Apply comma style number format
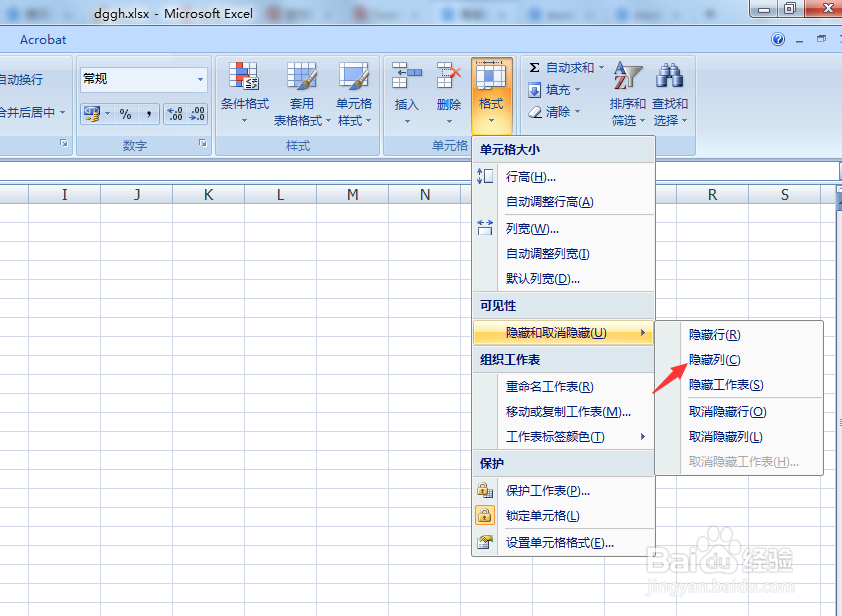842x616 pixels. click(x=148, y=114)
